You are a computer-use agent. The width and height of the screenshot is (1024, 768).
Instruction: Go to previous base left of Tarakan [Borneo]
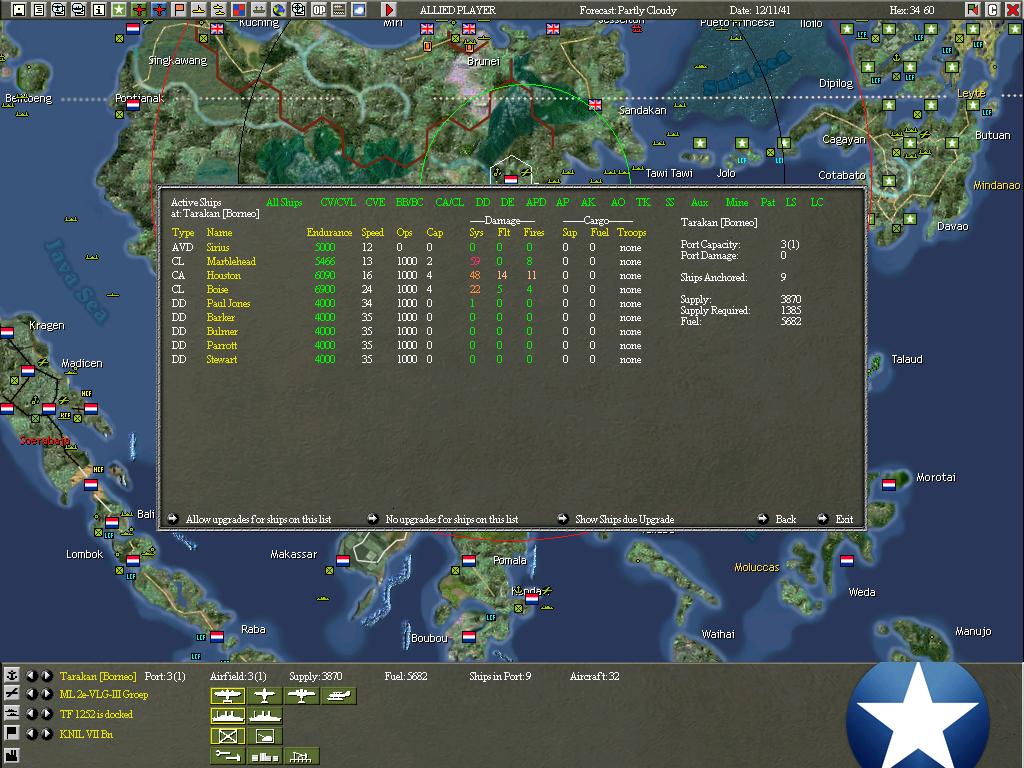[31, 676]
